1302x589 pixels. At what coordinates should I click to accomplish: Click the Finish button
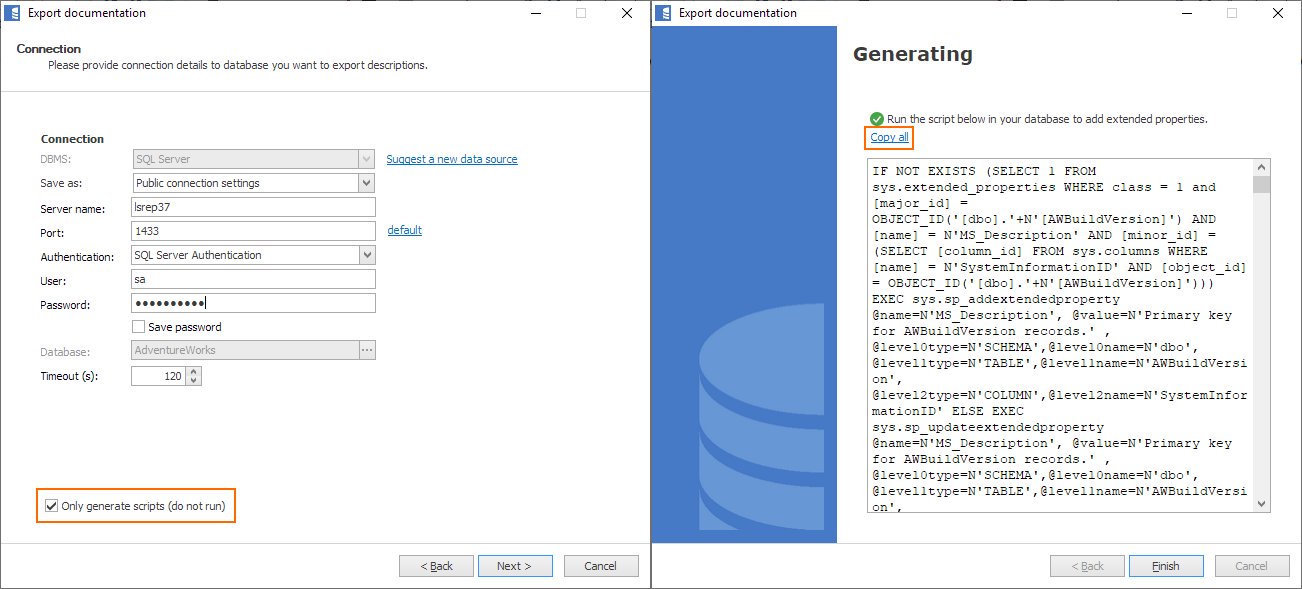pyautogui.click(x=1165, y=566)
